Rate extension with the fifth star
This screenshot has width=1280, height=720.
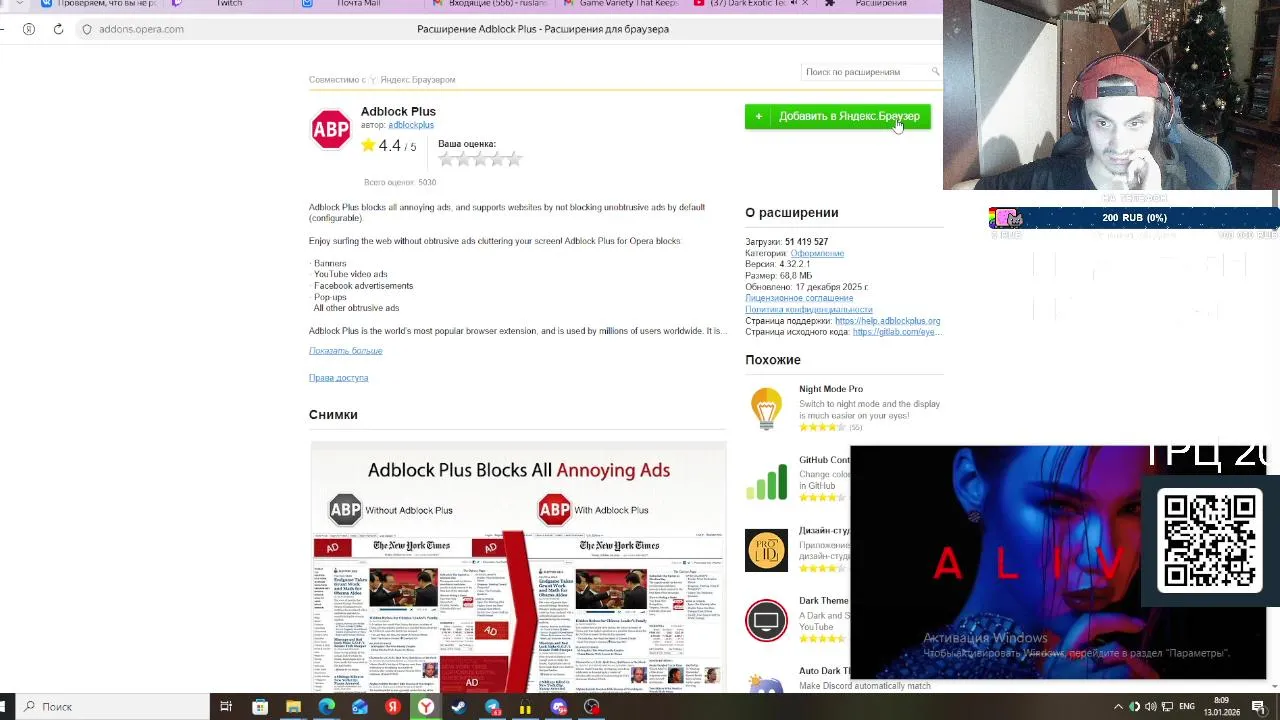point(514,159)
